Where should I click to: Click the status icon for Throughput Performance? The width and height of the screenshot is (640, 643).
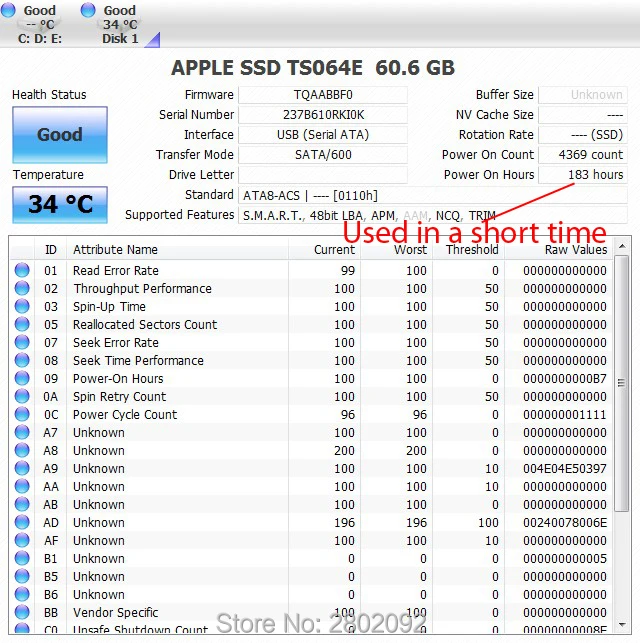tap(22, 288)
